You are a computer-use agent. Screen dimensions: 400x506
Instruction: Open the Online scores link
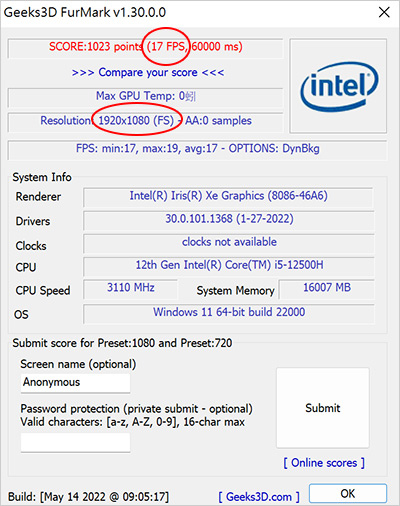click(324, 463)
